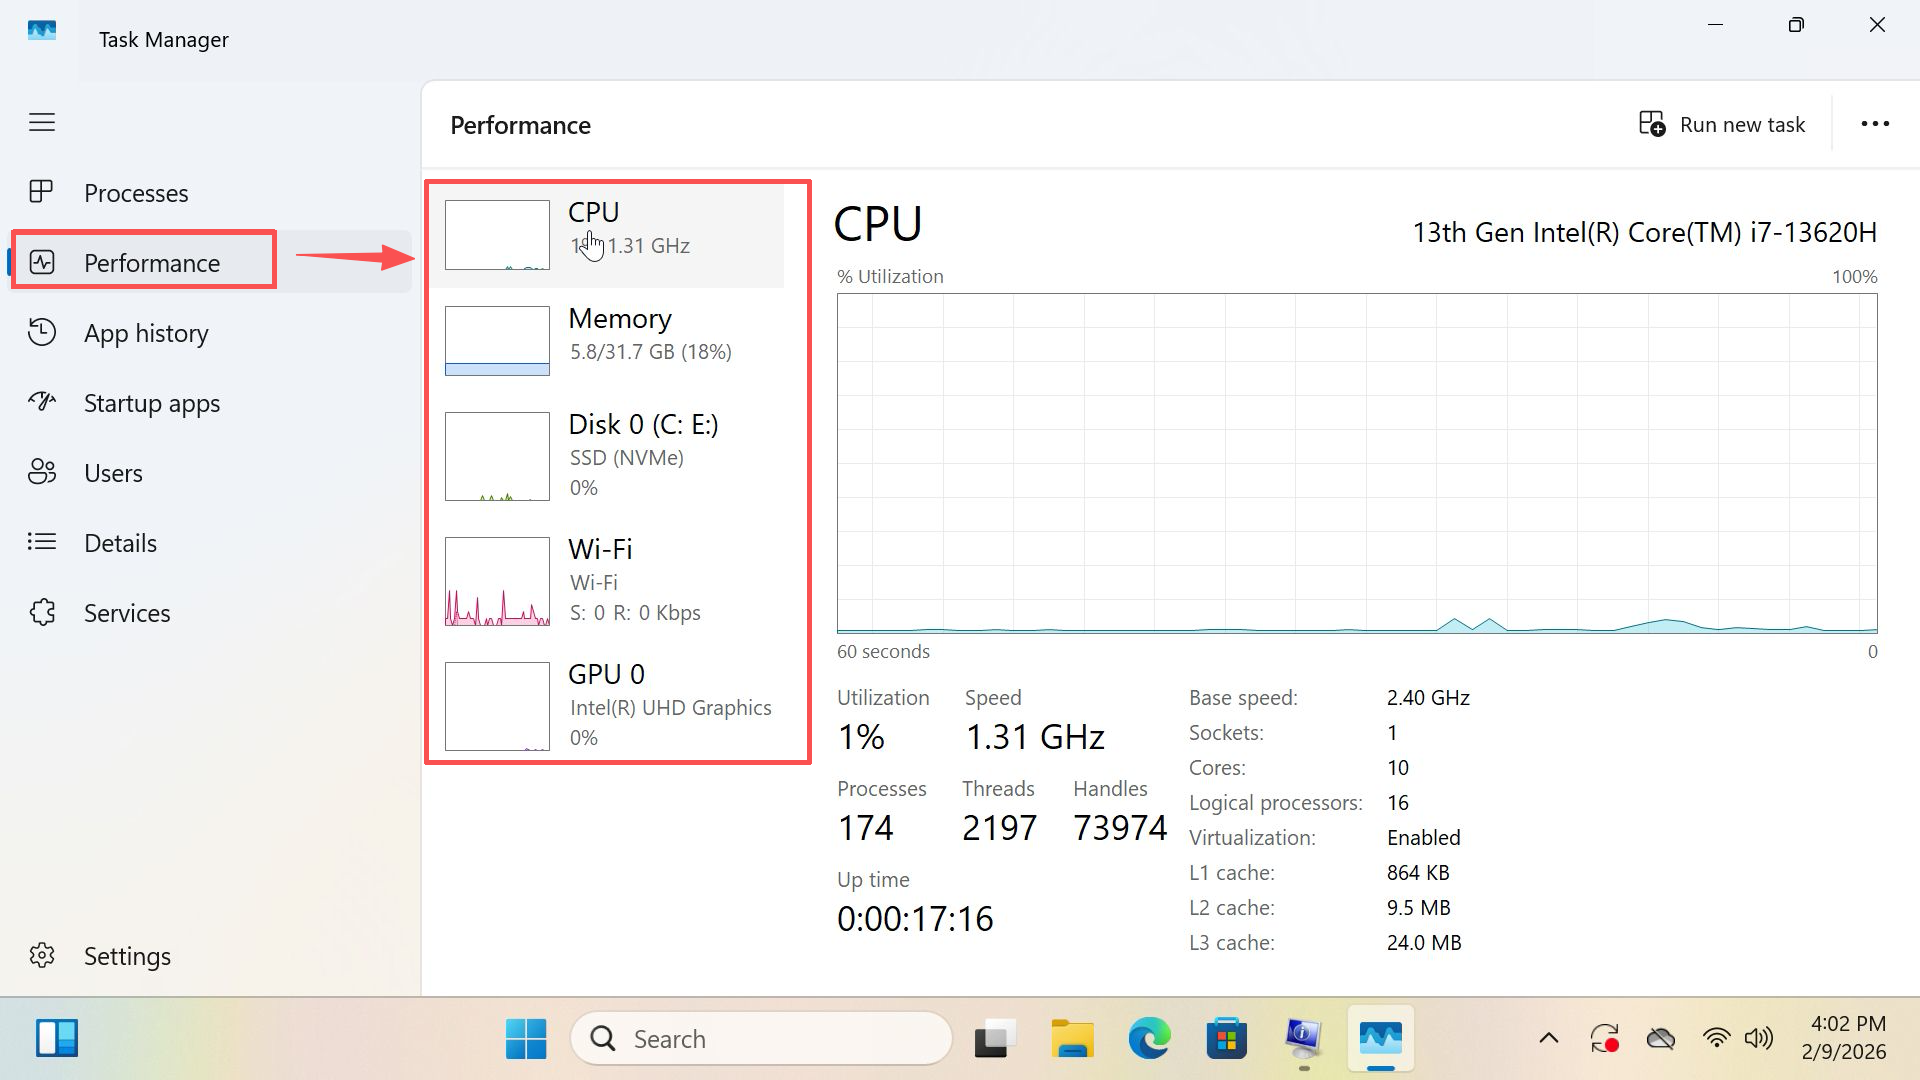Open Startup apps icon in sidebar
Image resolution: width=1920 pixels, height=1080 pixels.
pyautogui.click(x=41, y=402)
